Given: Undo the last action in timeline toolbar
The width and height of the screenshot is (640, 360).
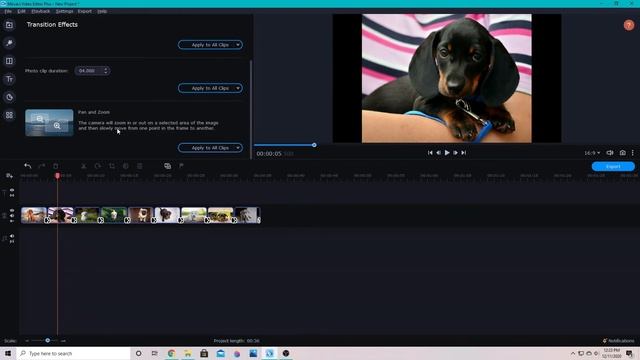Looking at the screenshot, I should (x=27, y=166).
